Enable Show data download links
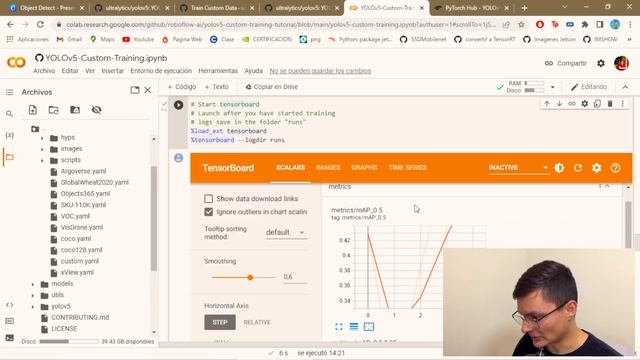 click(209, 199)
